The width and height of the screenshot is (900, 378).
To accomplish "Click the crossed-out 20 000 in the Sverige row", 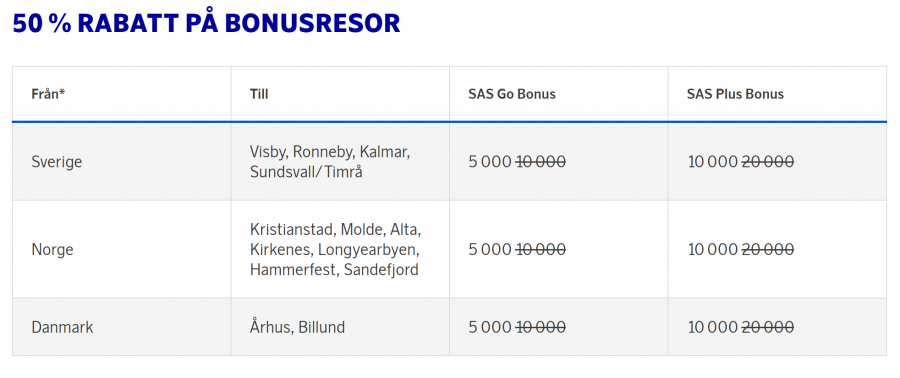I will click(768, 162).
